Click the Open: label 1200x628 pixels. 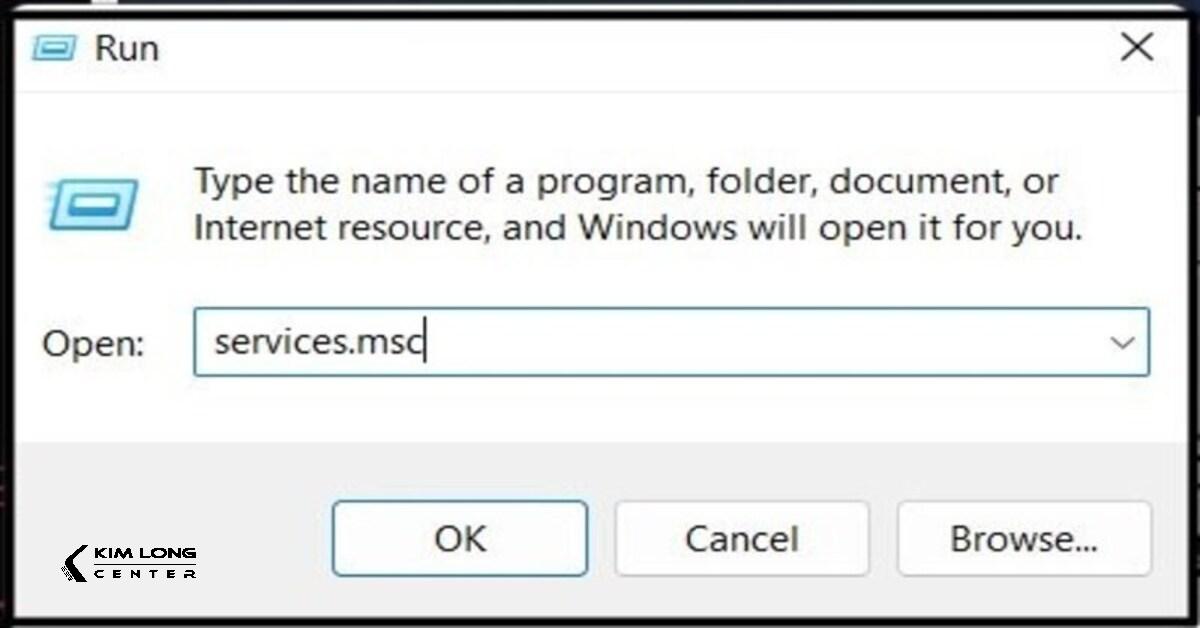(93, 344)
